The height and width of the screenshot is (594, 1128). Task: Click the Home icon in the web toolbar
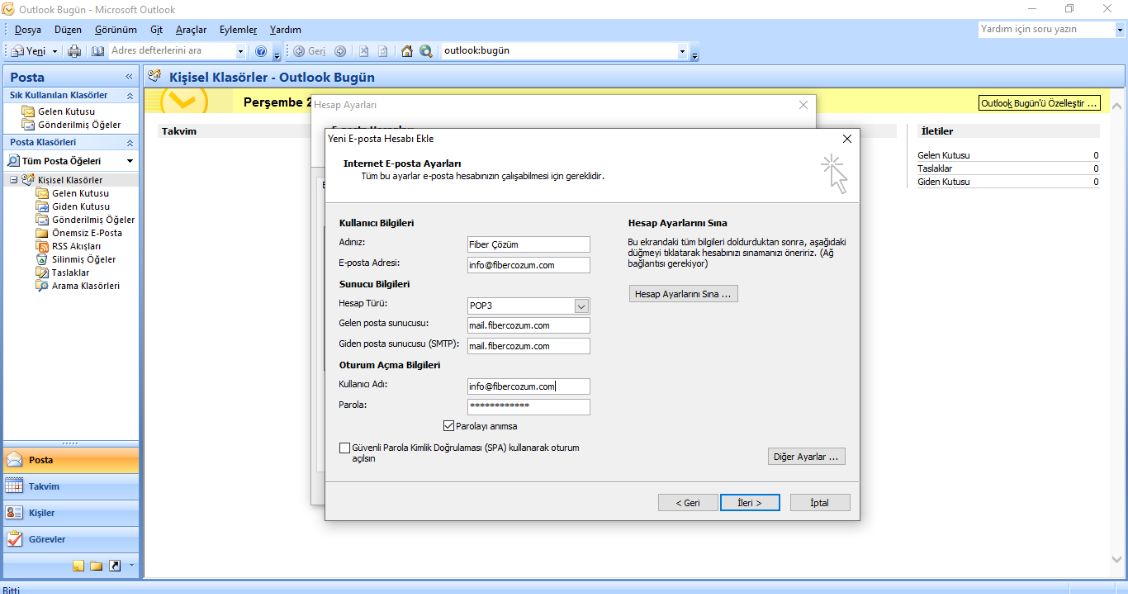point(407,51)
